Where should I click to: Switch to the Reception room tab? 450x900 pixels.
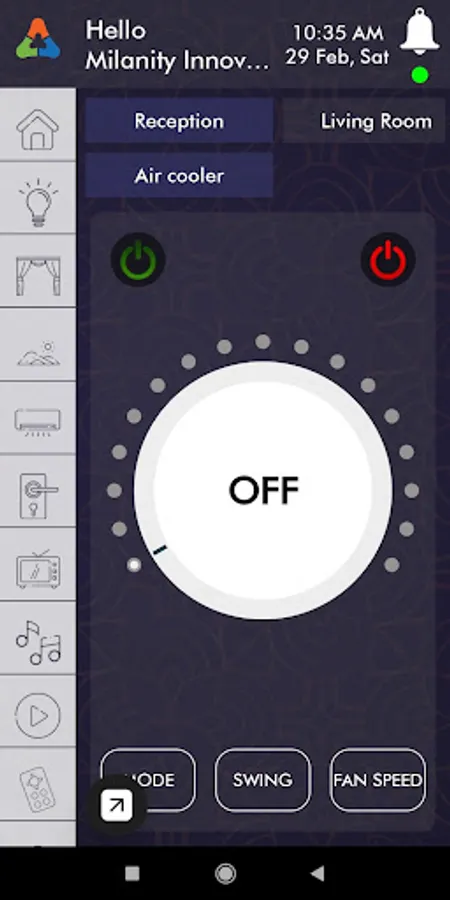pyautogui.click(x=179, y=121)
